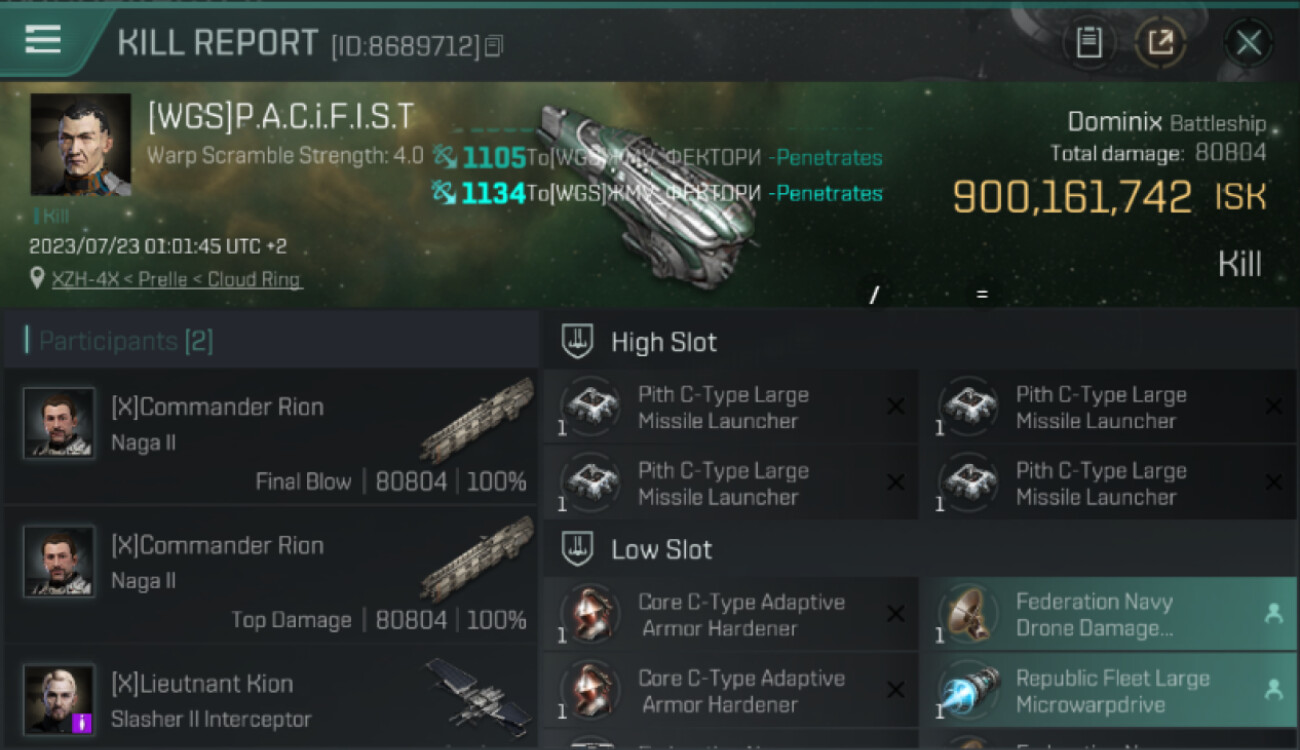Image resolution: width=1300 pixels, height=750 pixels.
Task: Click the share export icon
Action: click(x=1160, y=42)
